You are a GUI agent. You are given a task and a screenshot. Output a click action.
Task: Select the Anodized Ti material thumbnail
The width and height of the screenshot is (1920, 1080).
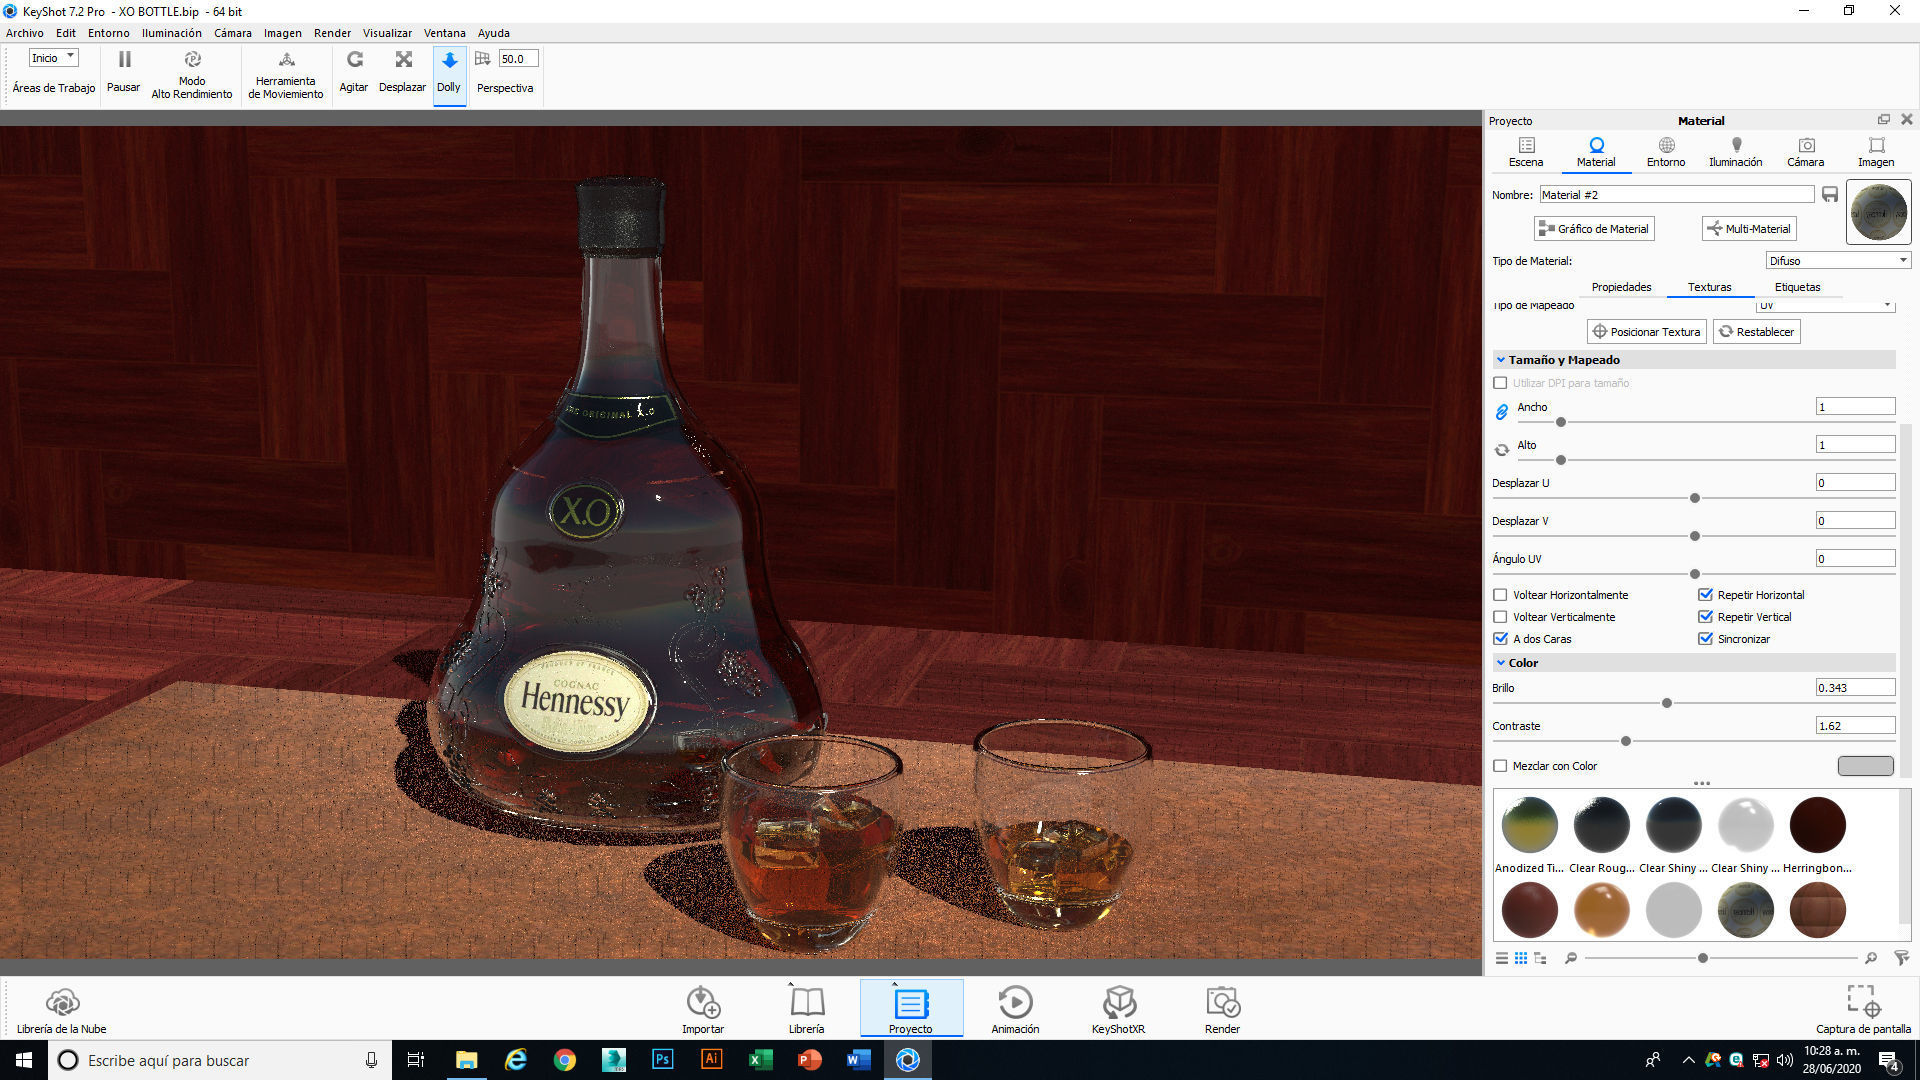click(1529, 825)
